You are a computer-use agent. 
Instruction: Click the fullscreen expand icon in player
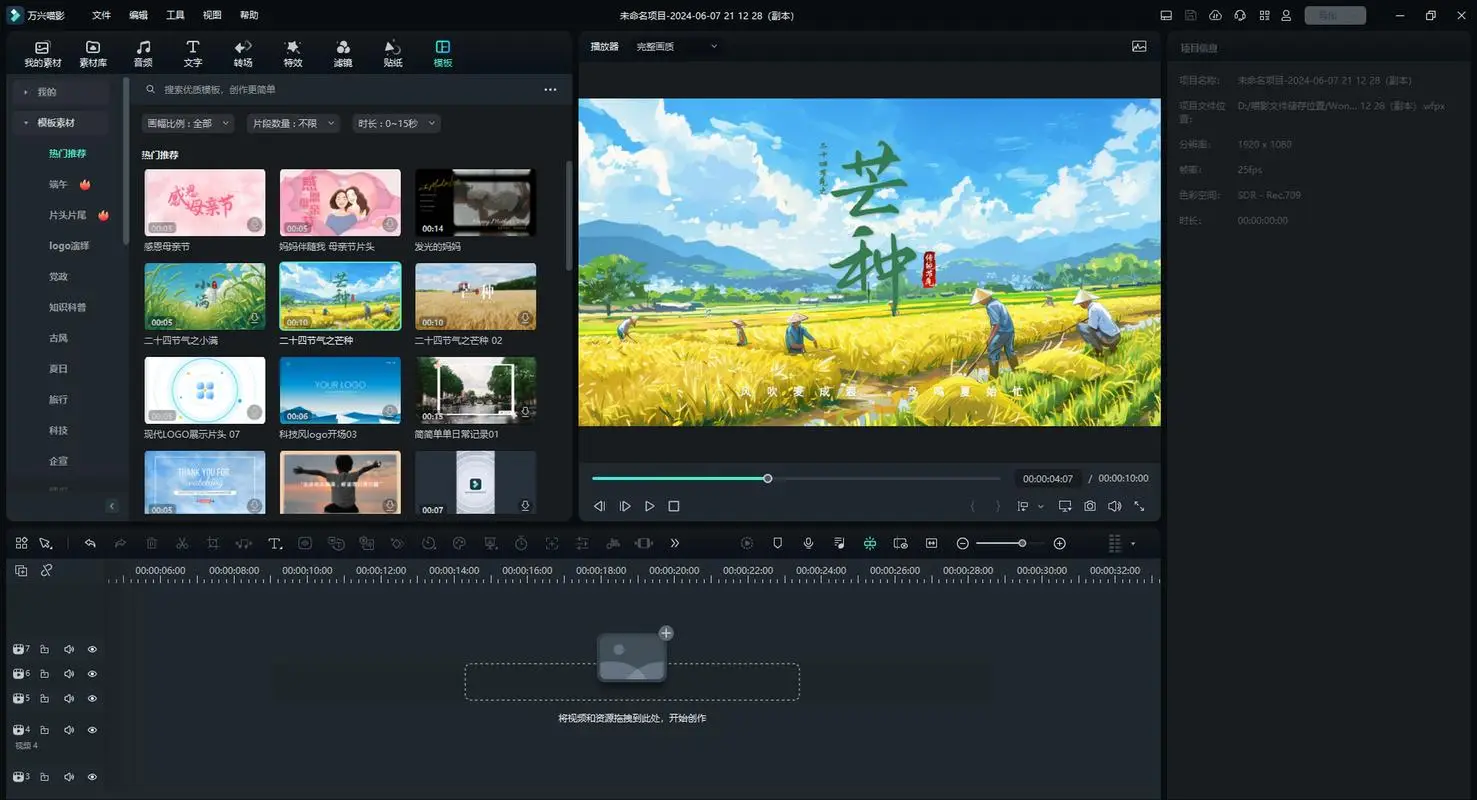pyautogui.click(x=1139, y=506)
